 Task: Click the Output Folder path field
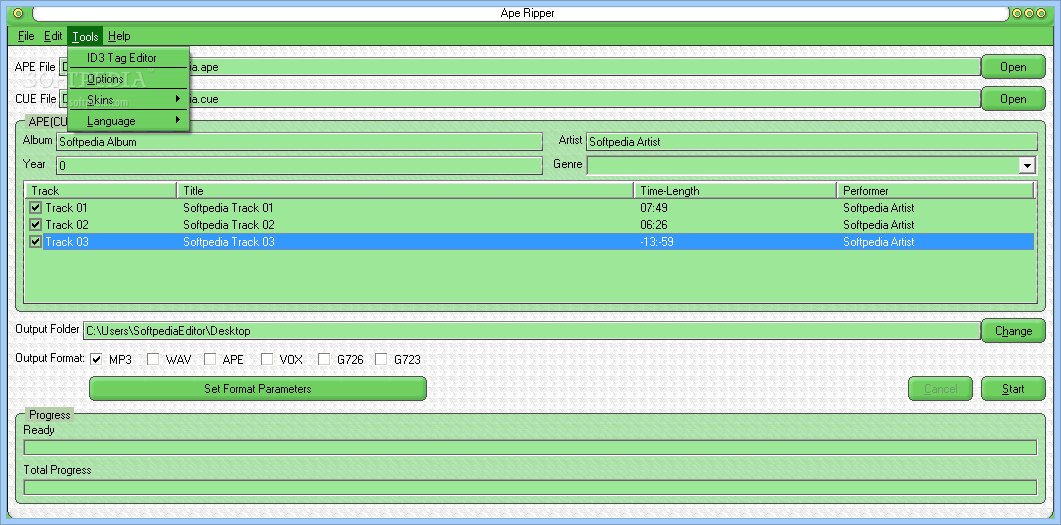(x=531, y=331)
